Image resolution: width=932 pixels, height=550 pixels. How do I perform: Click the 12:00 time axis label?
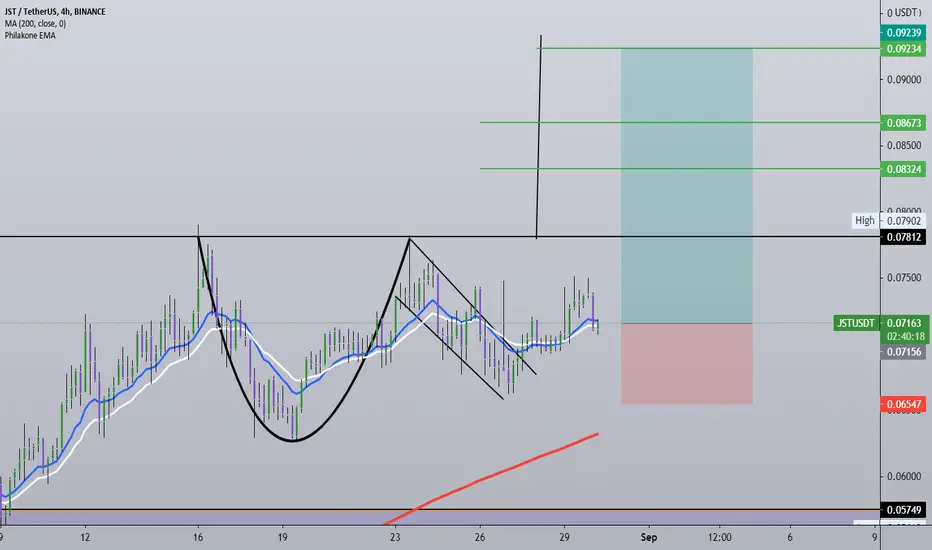click(719, 538)
